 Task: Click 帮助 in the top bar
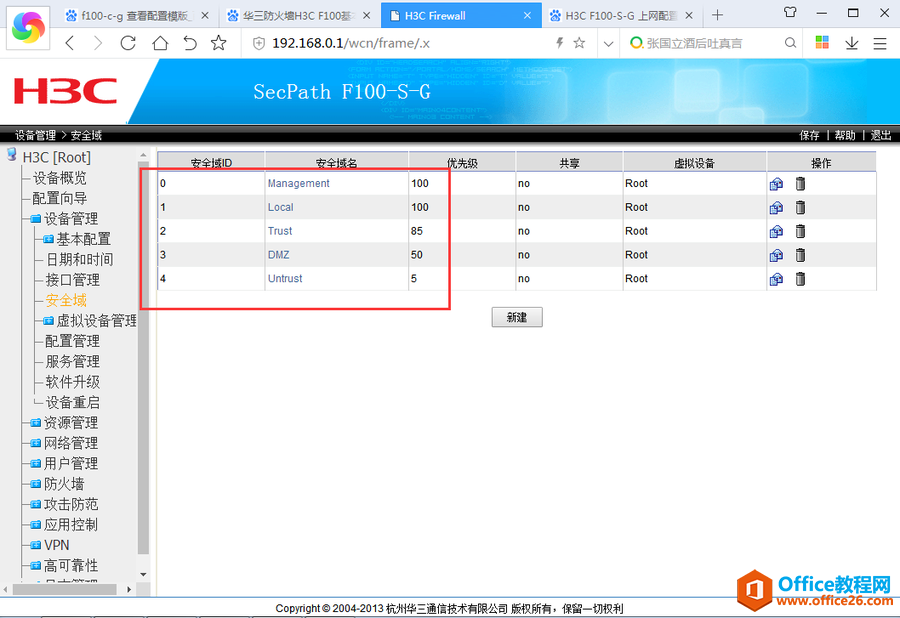click(x=845, y=135)
